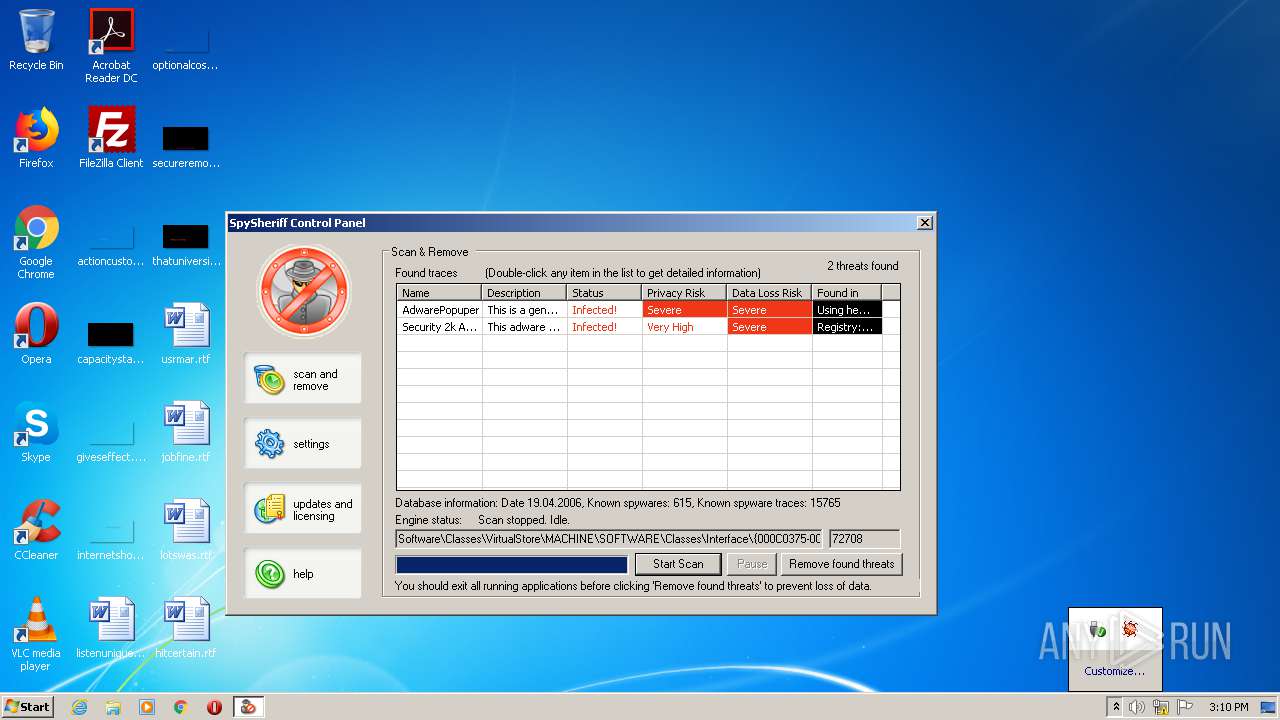Click the SpySheriff spy logo
The height and width of the screenshot is (720, 1280).
(x=304, y=291)
